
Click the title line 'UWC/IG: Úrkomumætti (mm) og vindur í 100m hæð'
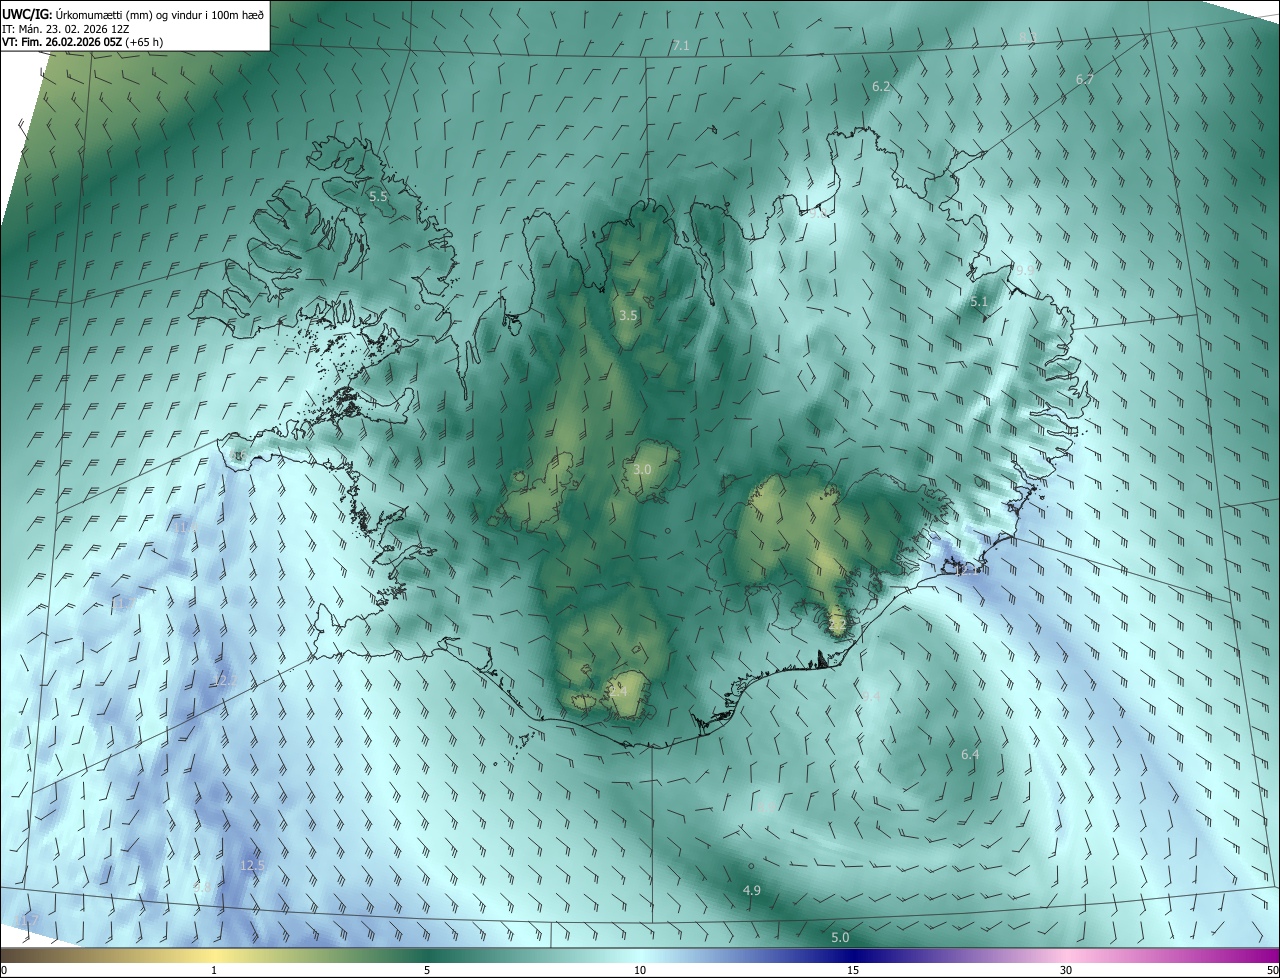[x=133, y=14]
